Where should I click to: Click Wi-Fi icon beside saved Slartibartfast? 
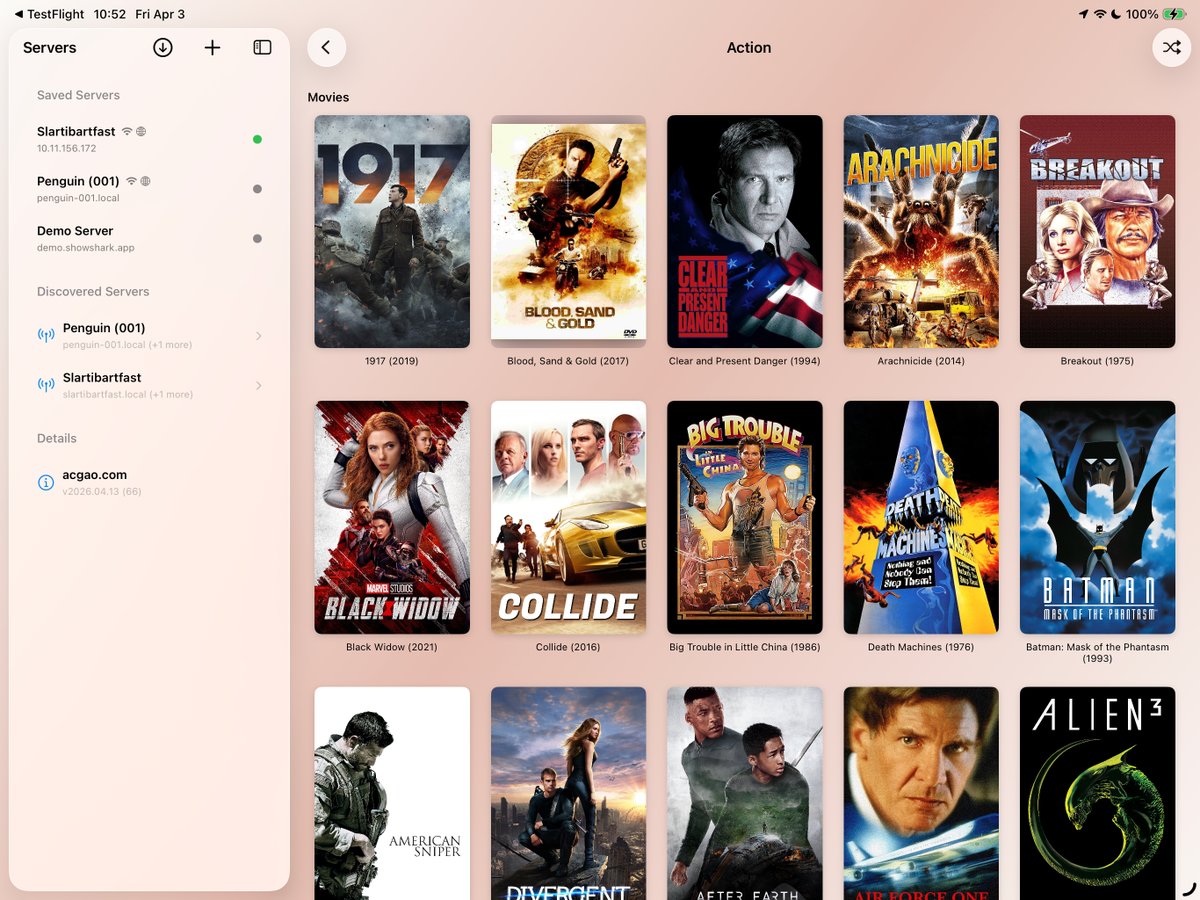(127, 132)
